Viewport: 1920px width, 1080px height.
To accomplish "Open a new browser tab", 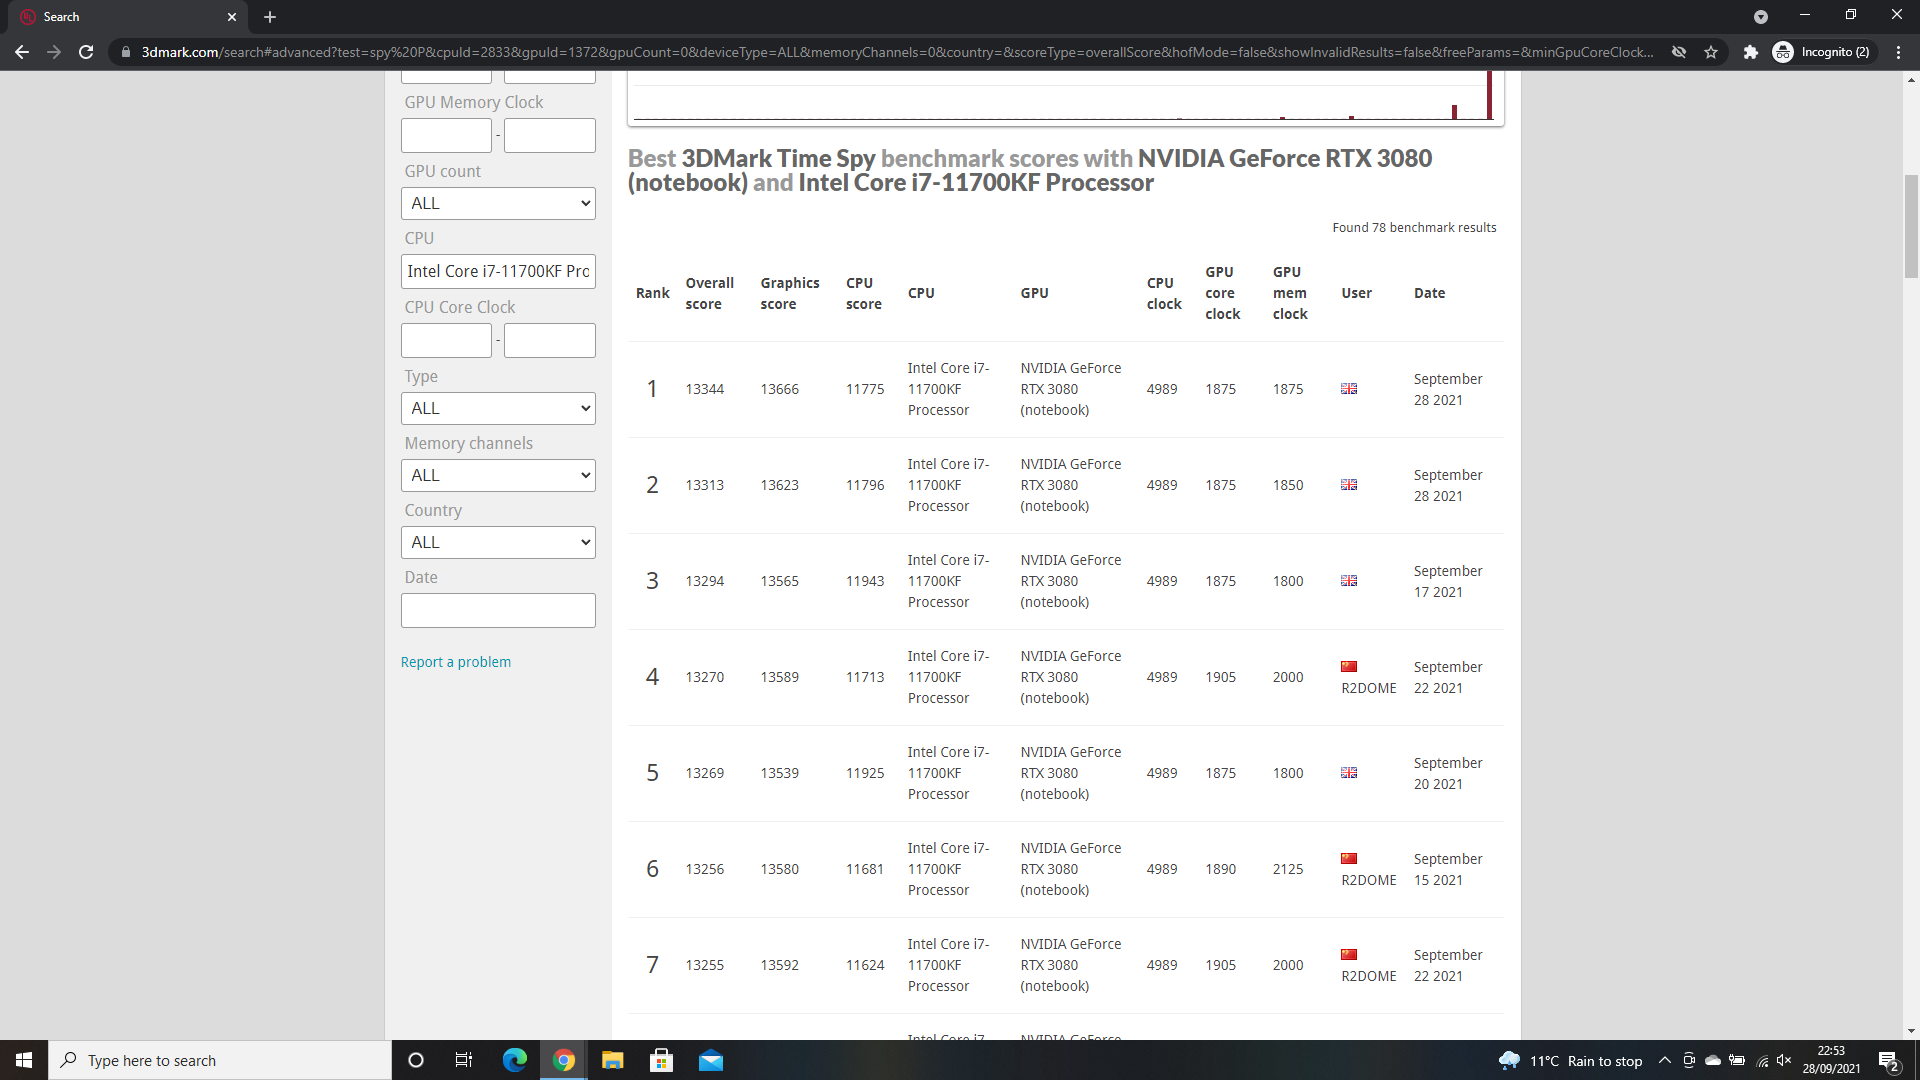I will click(x=270, y=17).
